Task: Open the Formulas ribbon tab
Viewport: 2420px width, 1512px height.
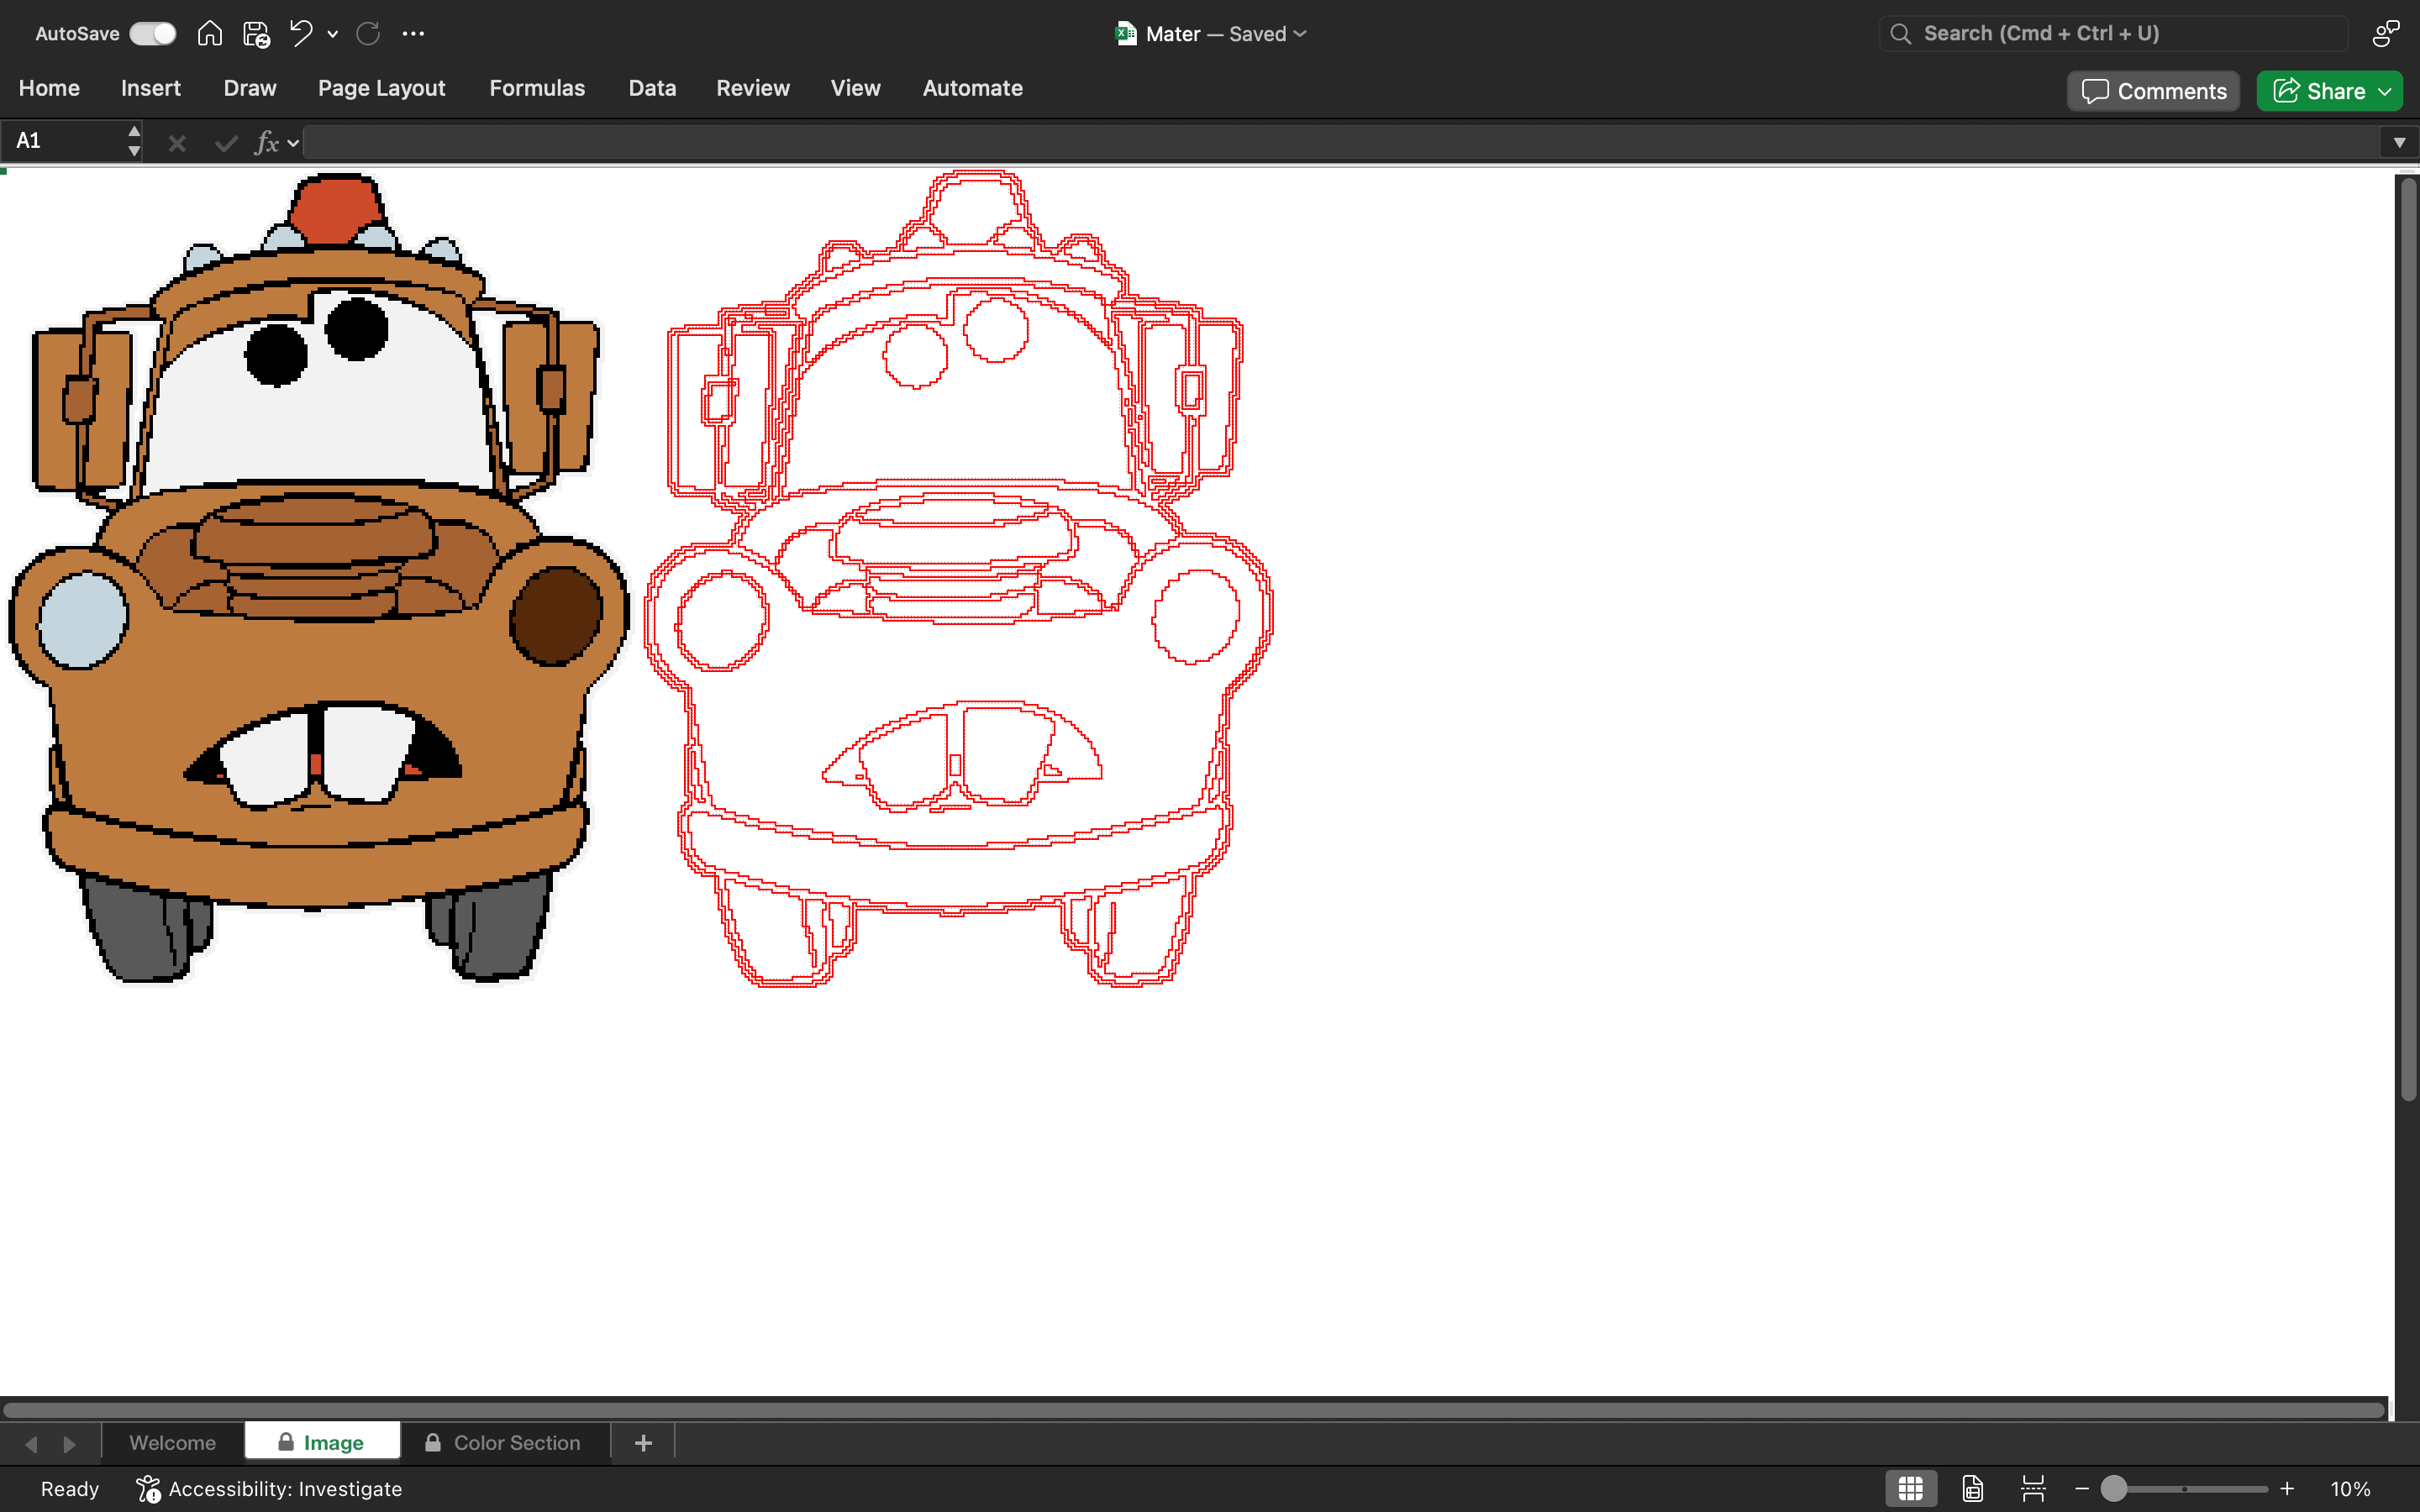Action: [x=537, y=88]
